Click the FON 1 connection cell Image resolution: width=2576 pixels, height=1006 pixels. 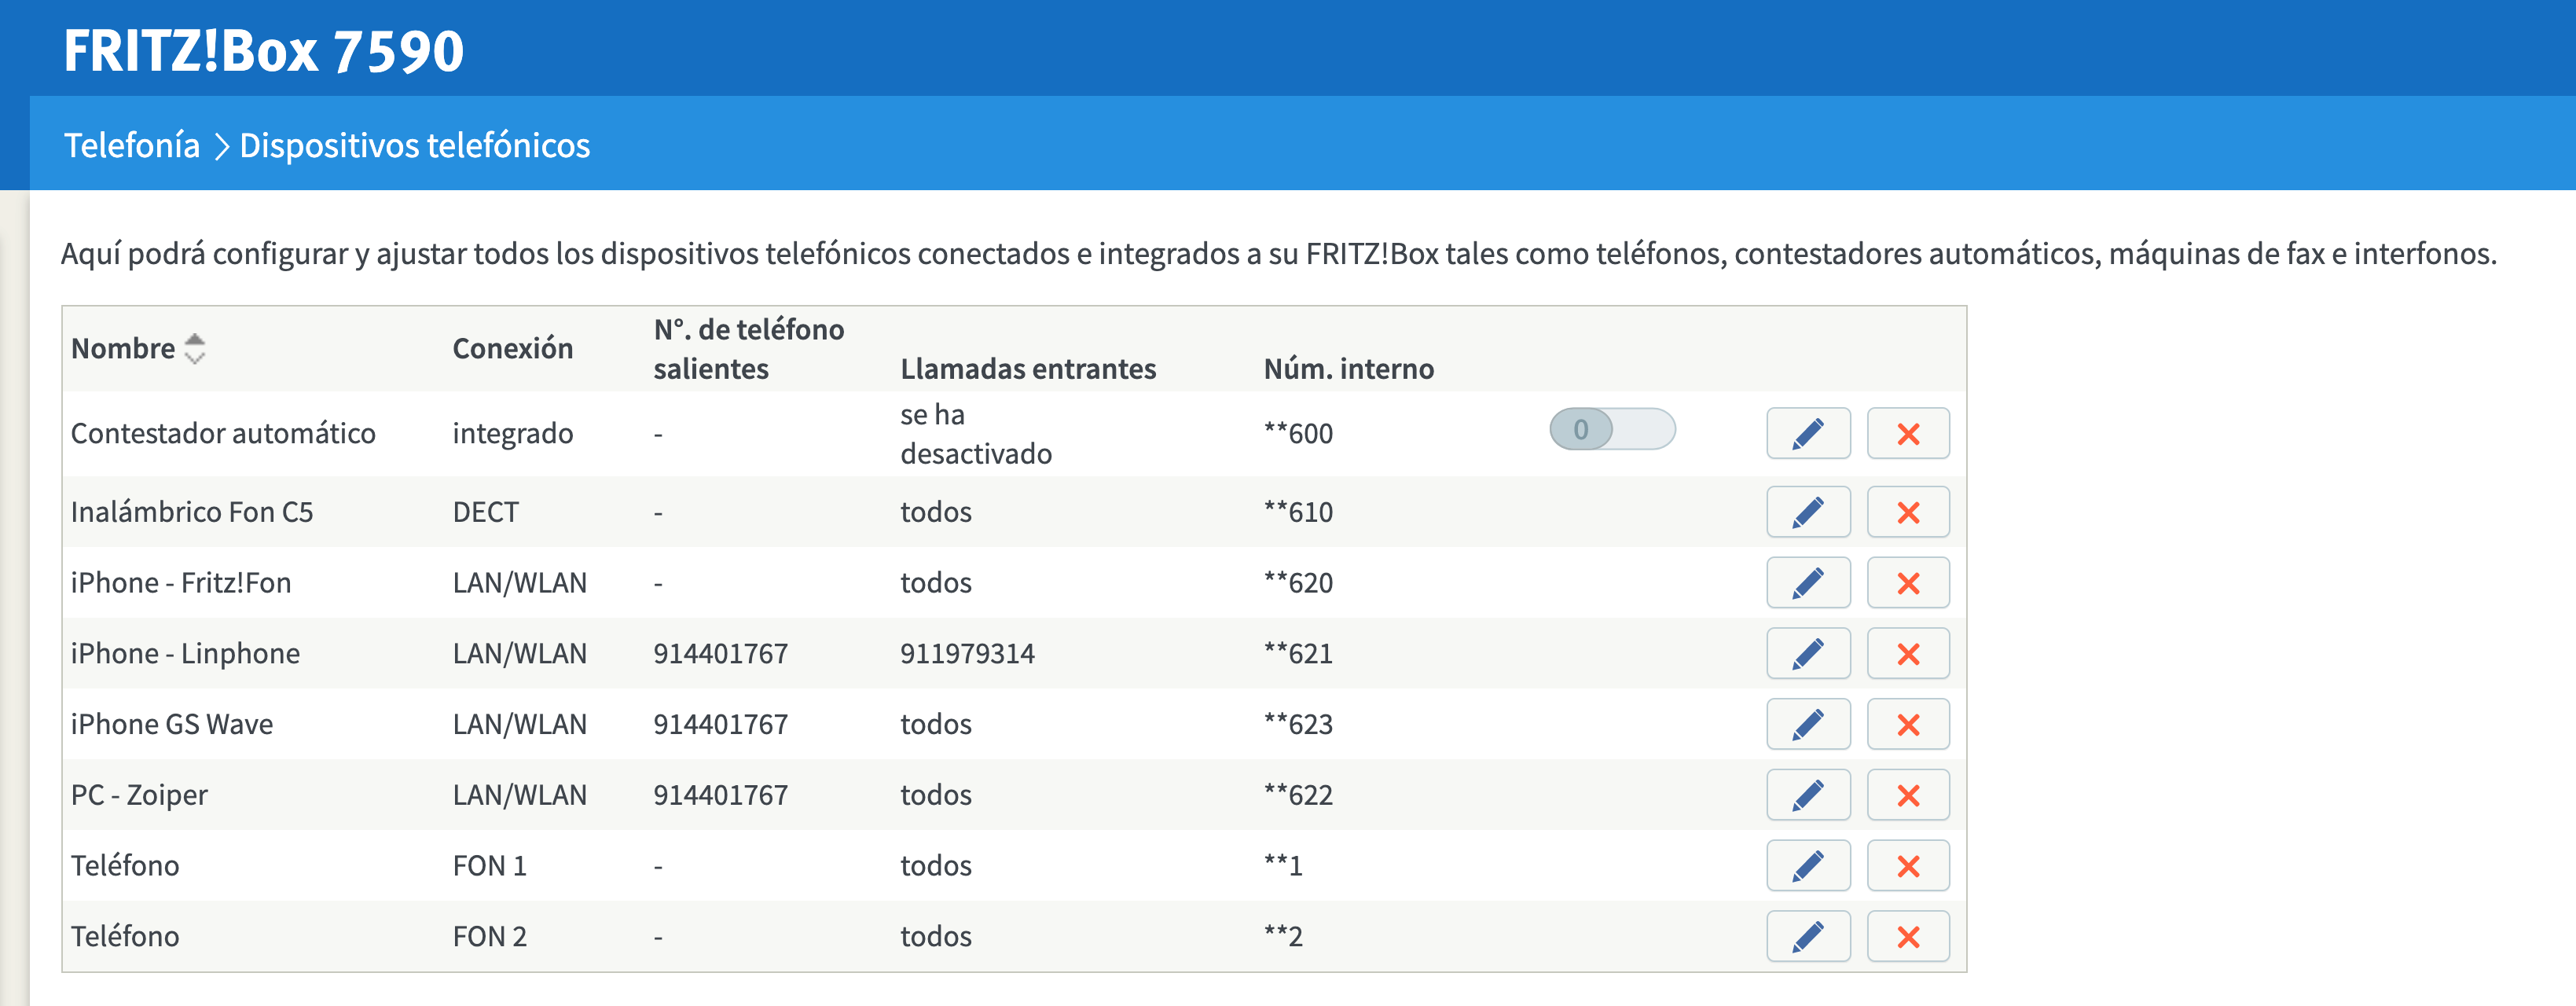tap(489, 866)
